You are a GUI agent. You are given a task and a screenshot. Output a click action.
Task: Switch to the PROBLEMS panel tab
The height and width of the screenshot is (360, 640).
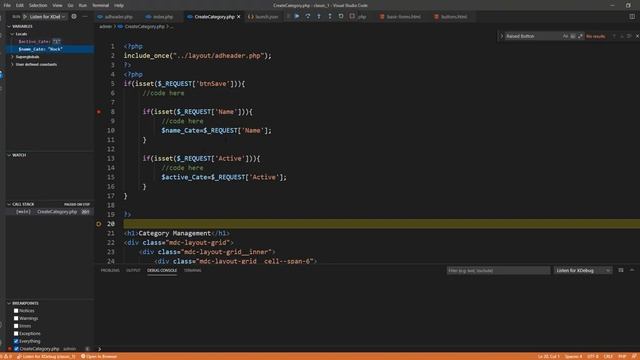(x=110, y=270)
